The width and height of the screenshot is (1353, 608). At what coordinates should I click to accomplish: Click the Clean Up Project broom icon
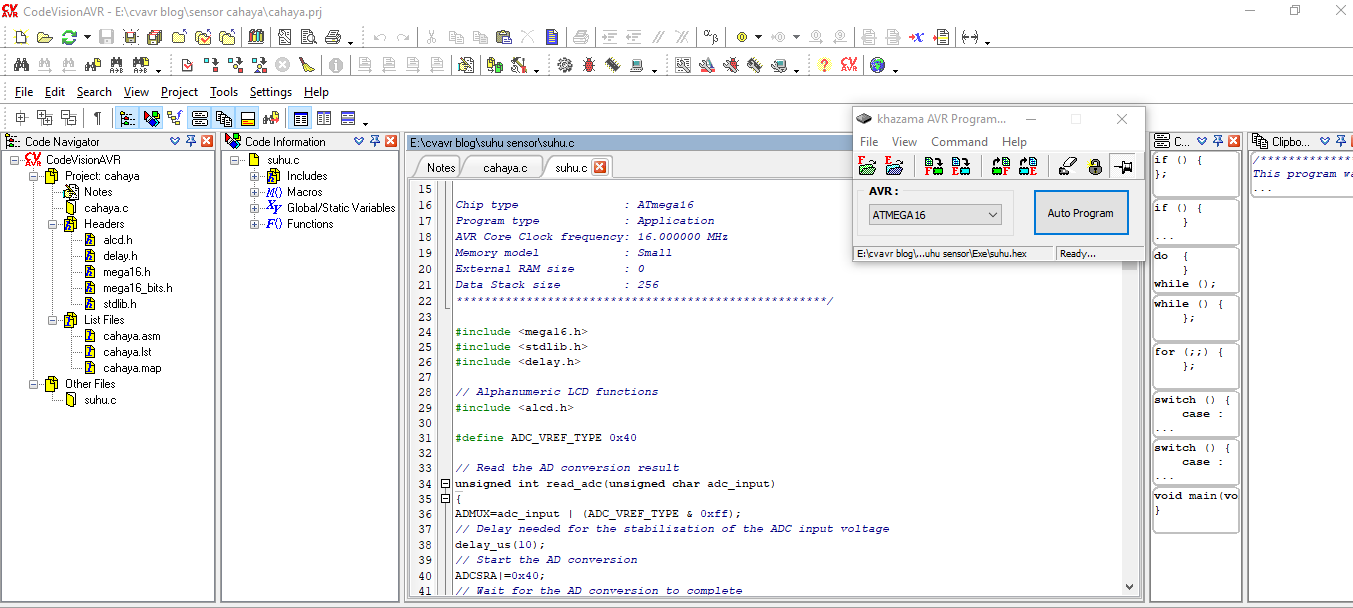click(306, 65)
